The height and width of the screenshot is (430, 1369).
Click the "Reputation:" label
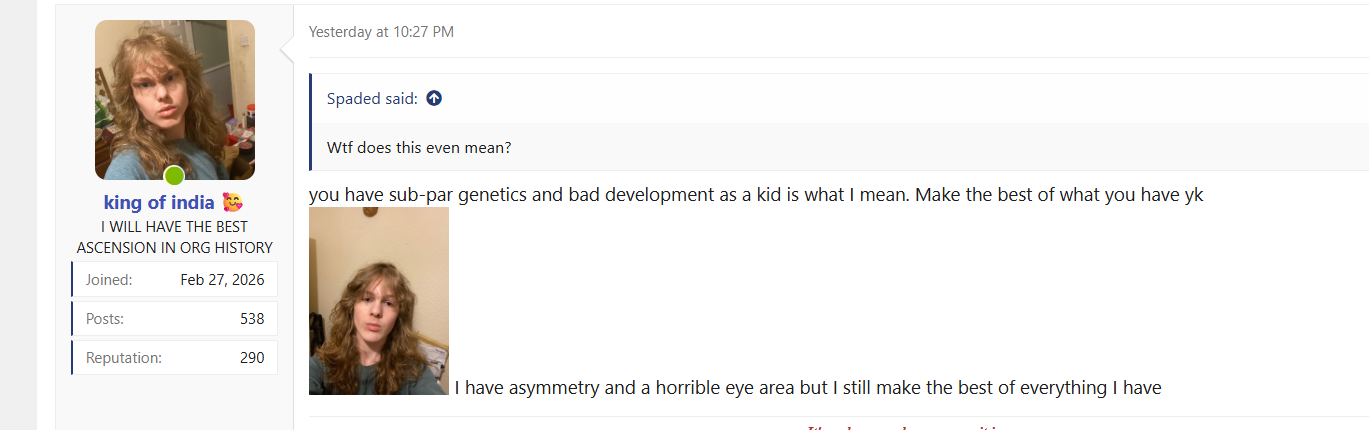[124, 357]
